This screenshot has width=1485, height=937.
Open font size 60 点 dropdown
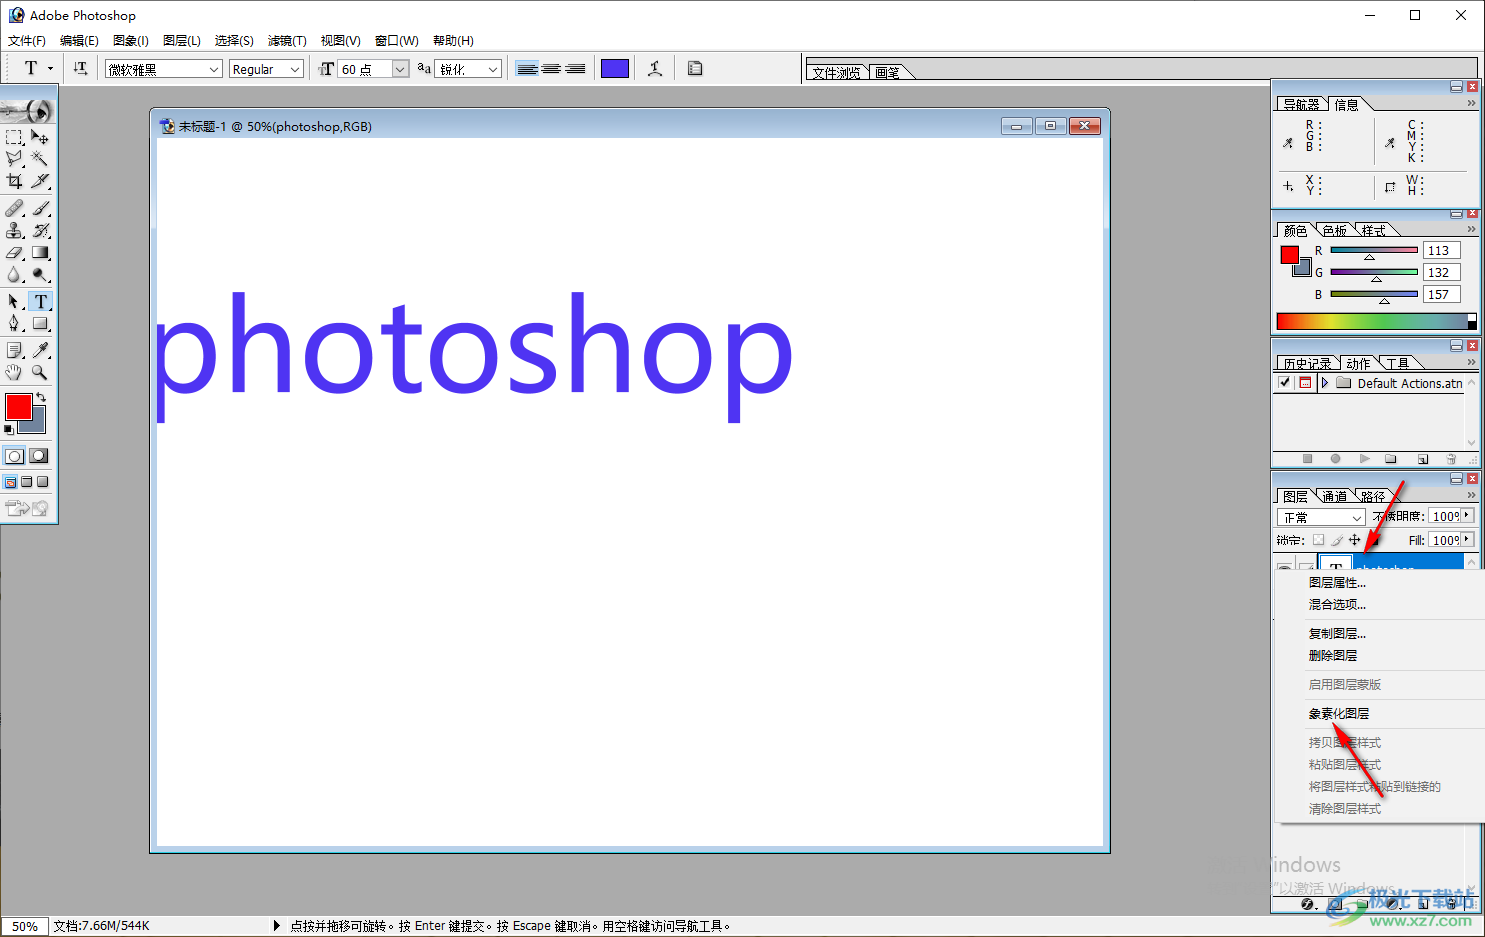click(x=400, y=69)
